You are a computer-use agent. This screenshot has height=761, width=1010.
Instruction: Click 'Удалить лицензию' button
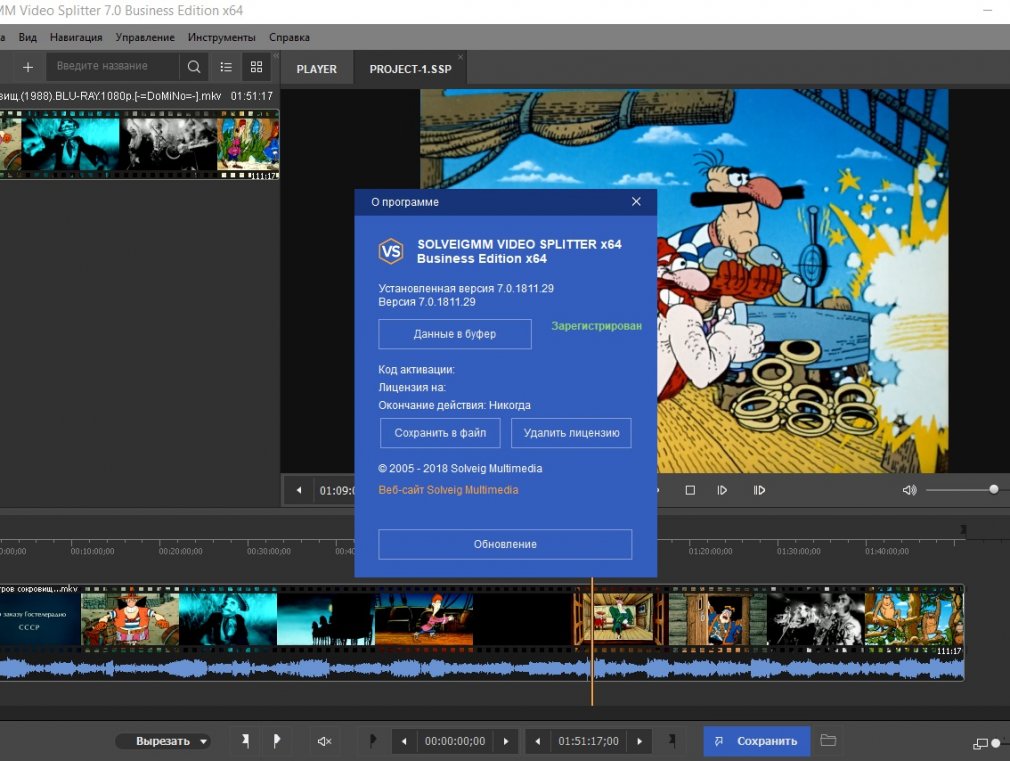click(571, 433)
